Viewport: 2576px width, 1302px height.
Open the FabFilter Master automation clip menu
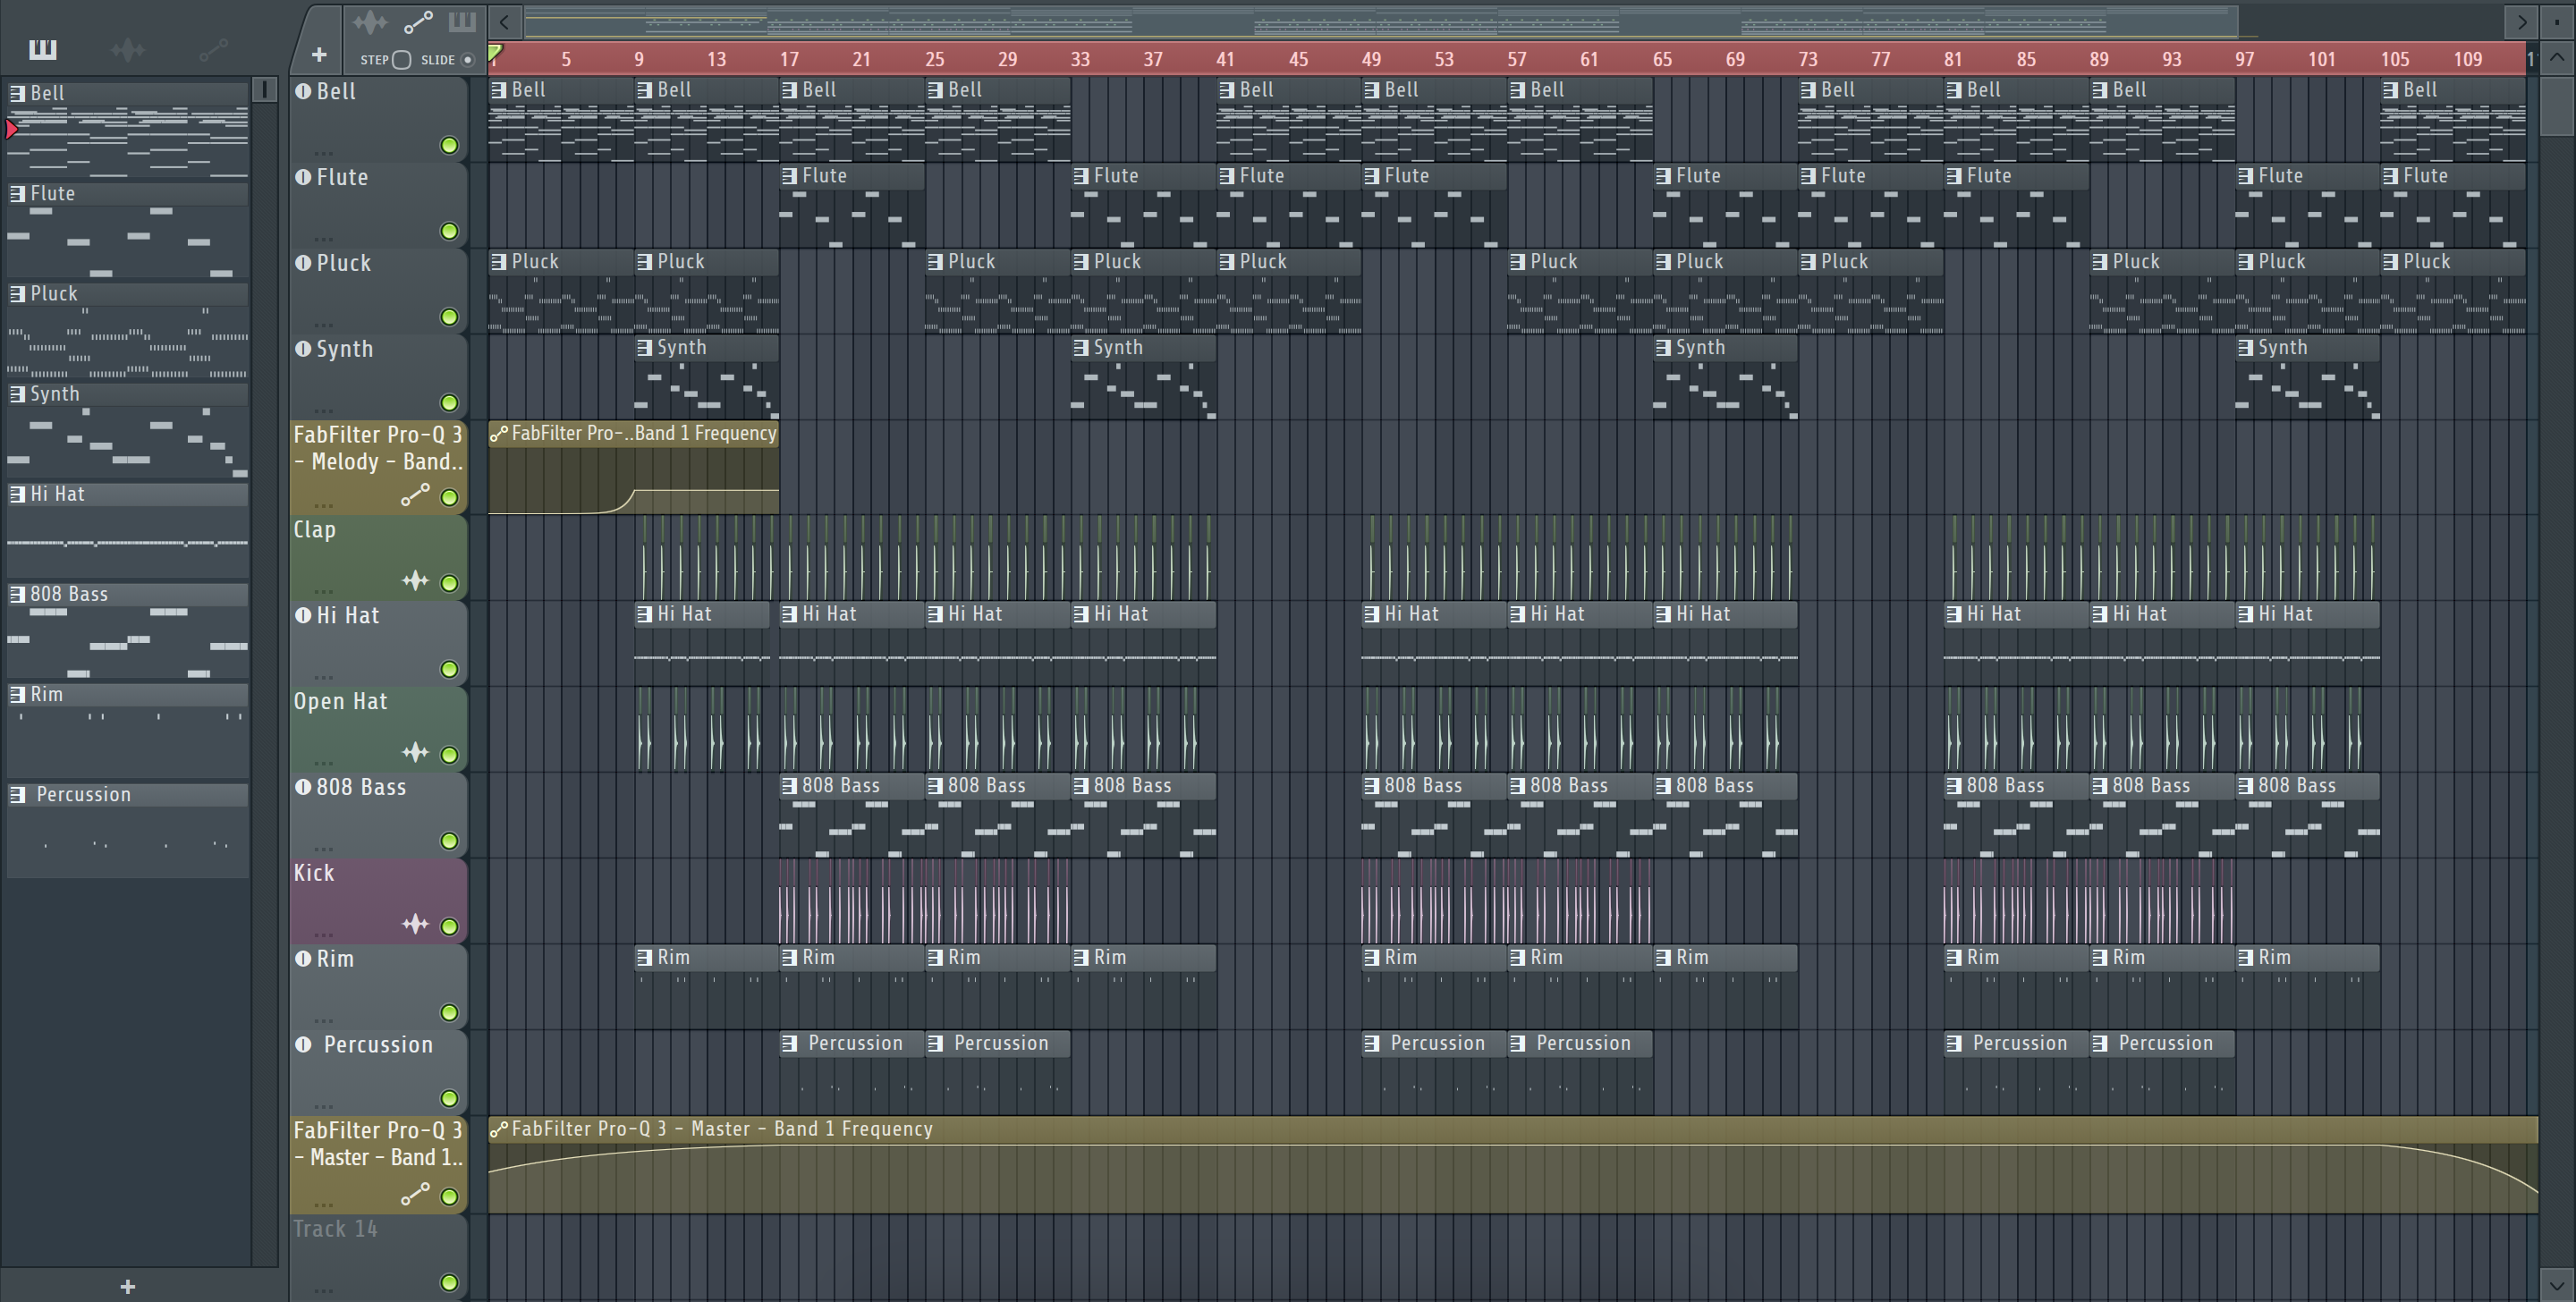click(x=498, y=1129)
